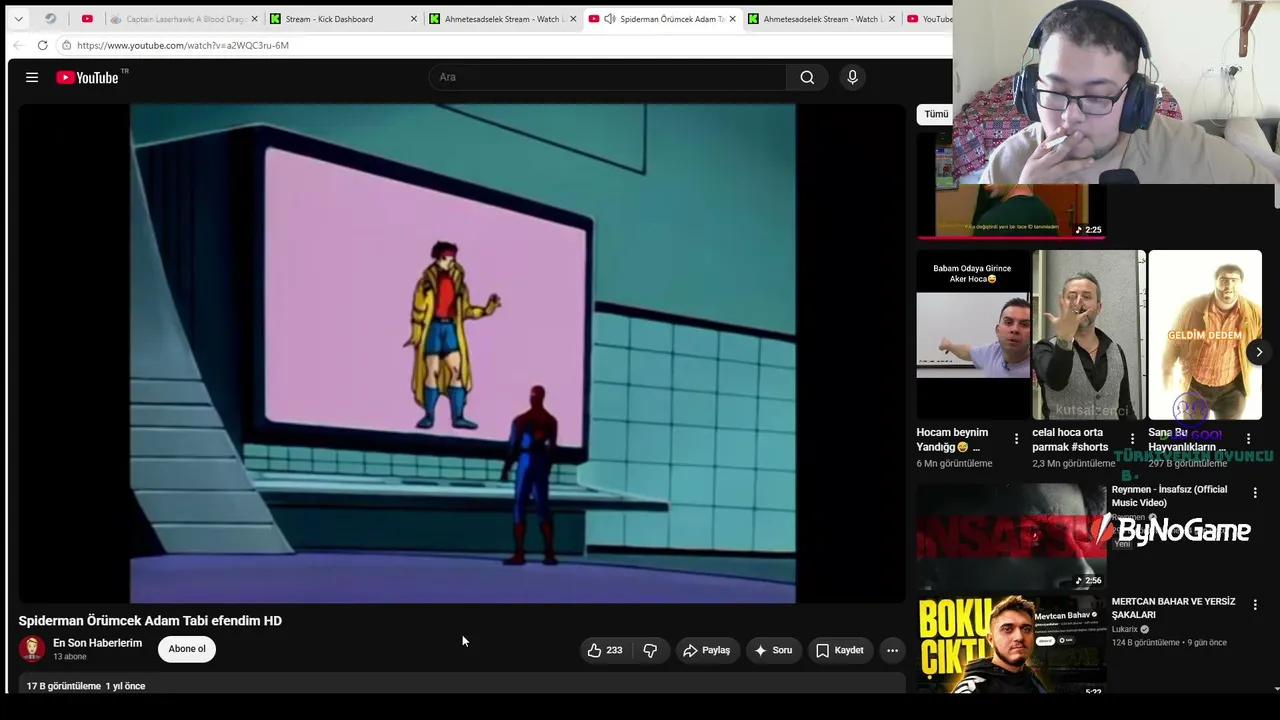Viewport: 1280px width, 720px height.
Task: Open the site information icon beside the URL
Action: (x=66, y=45)
